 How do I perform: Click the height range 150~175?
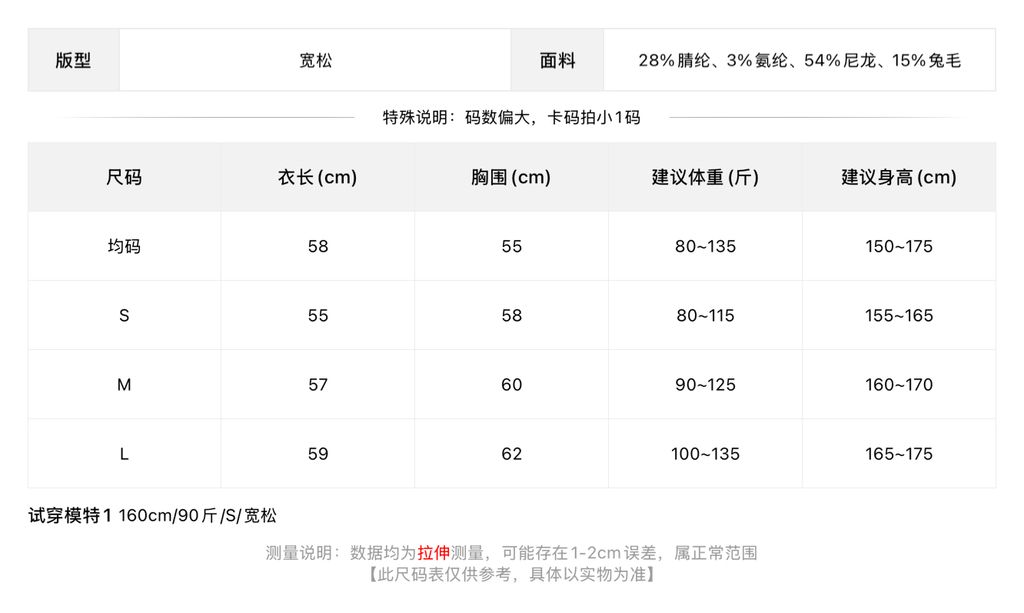tap(899, 246)
